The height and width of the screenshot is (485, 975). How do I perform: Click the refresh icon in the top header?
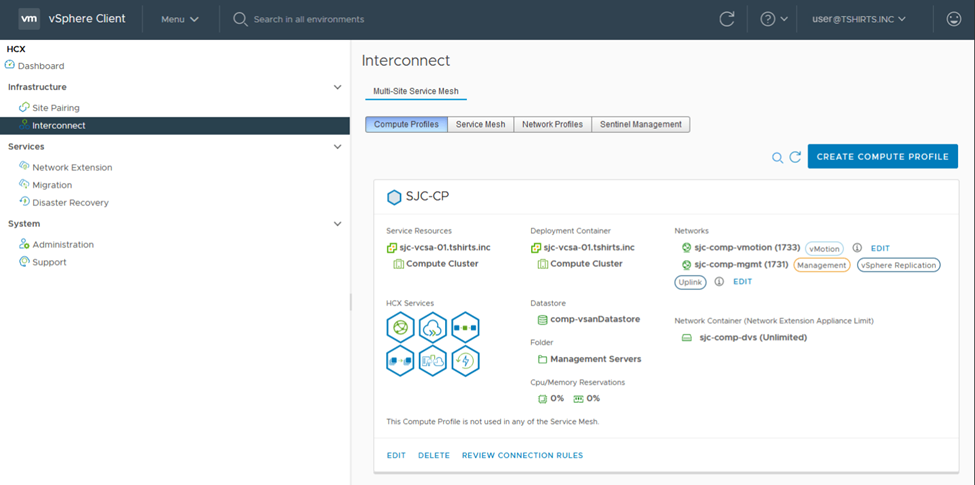(x=727, y=19)
